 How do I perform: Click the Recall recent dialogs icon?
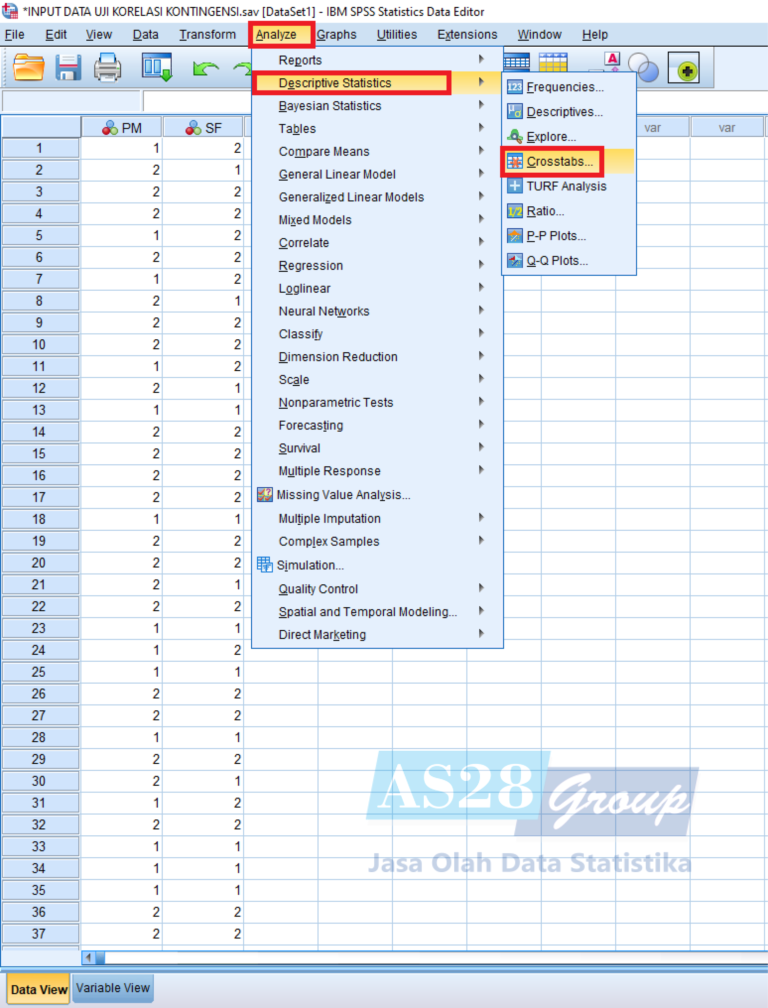[x=157, y=68]
